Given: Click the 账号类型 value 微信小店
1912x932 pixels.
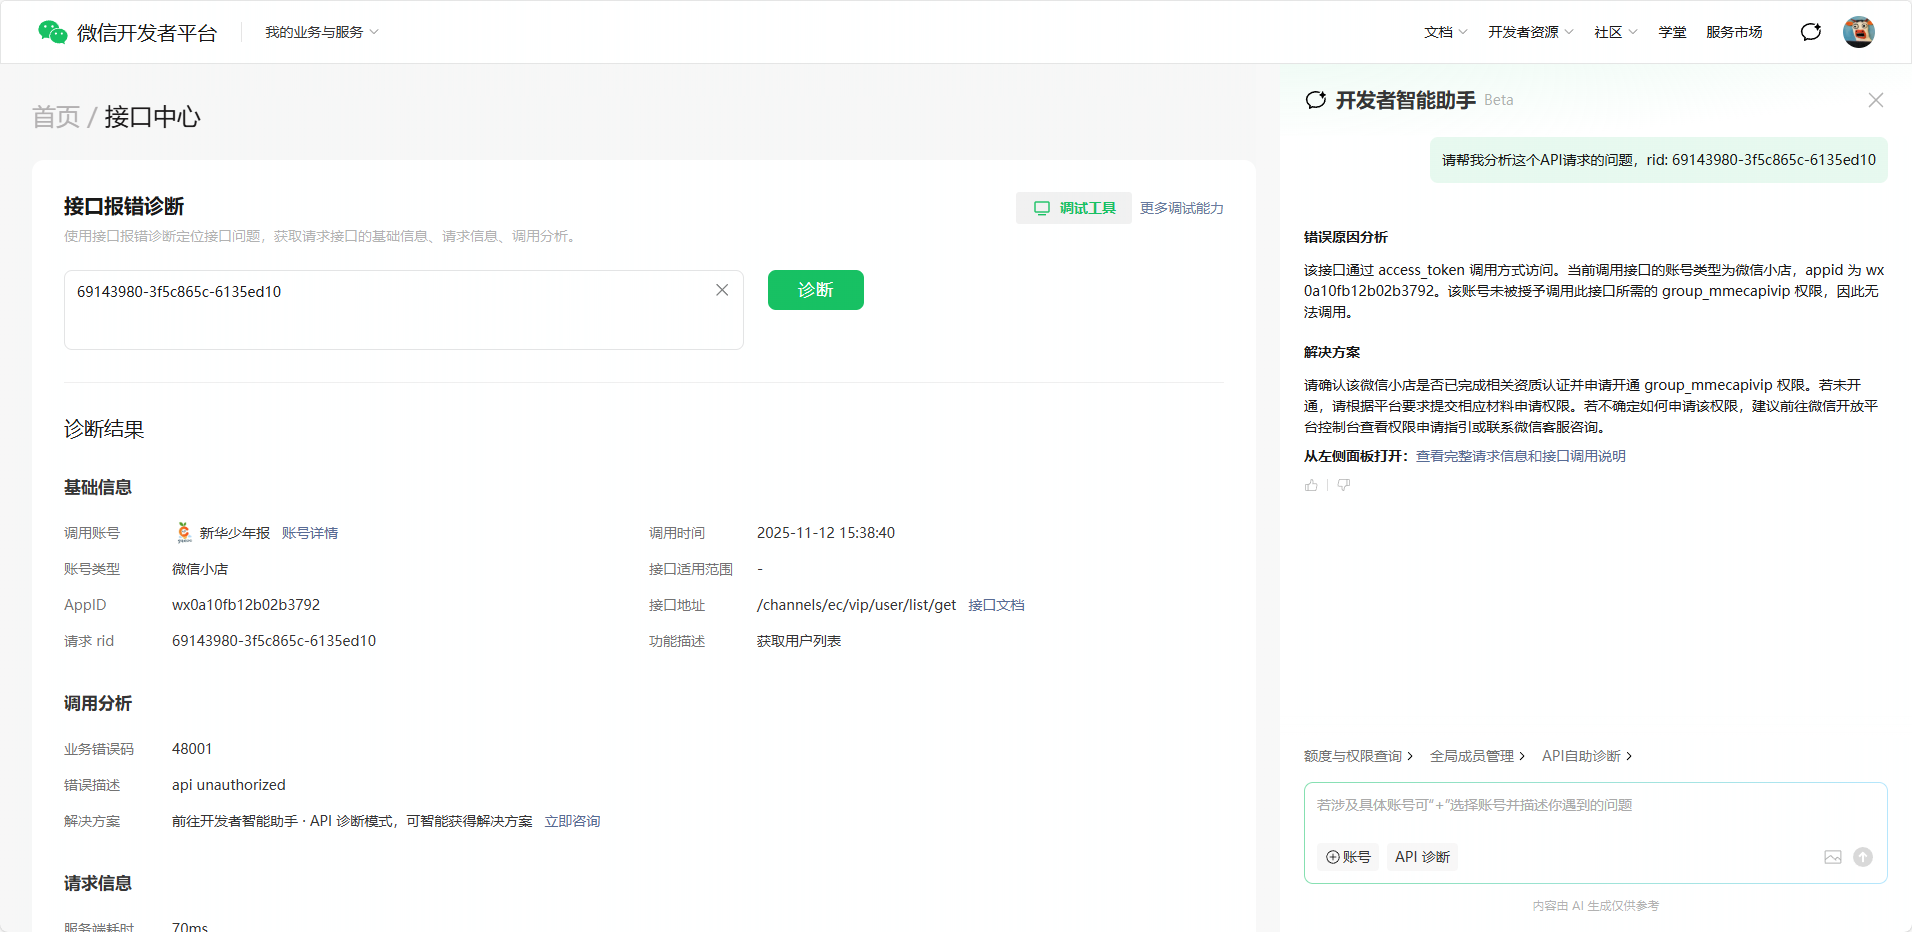Looking at the screenshot, I should 200,569.
